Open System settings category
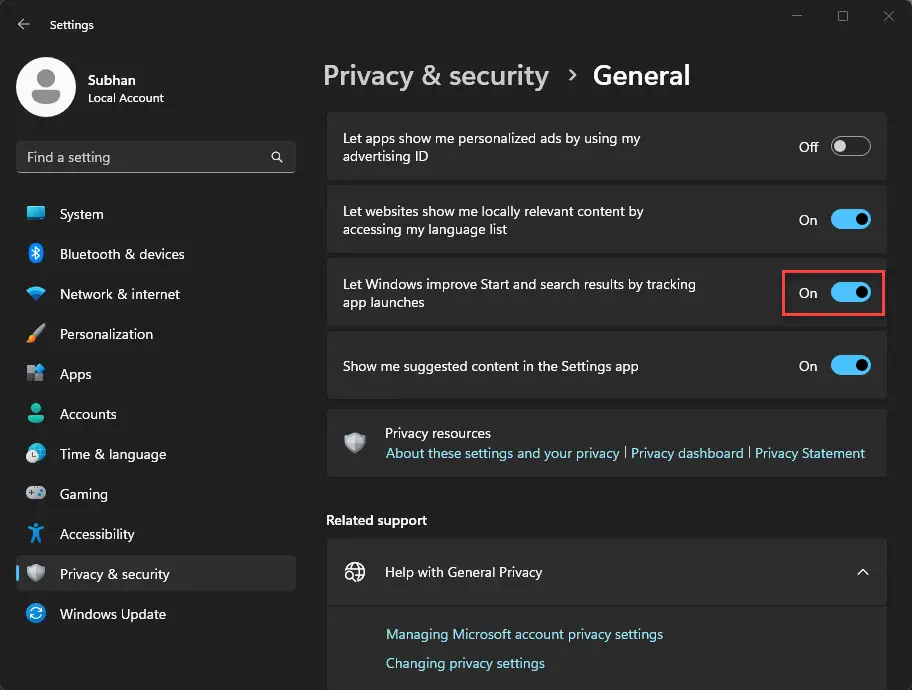This screenshot has width=912, height=690. [81, 214]
